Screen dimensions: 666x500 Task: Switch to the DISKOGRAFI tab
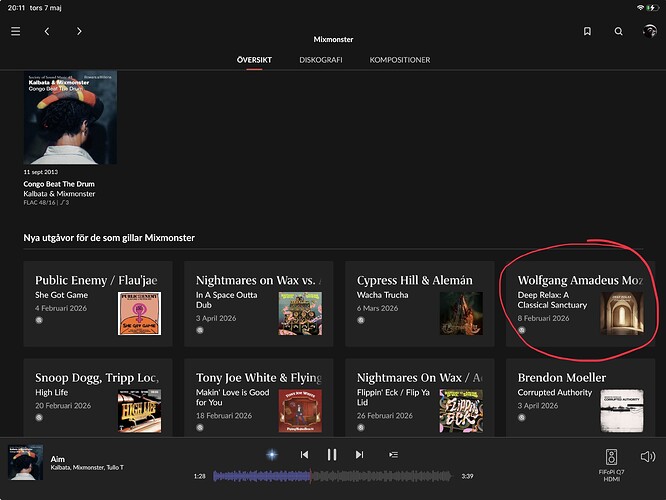321,60
